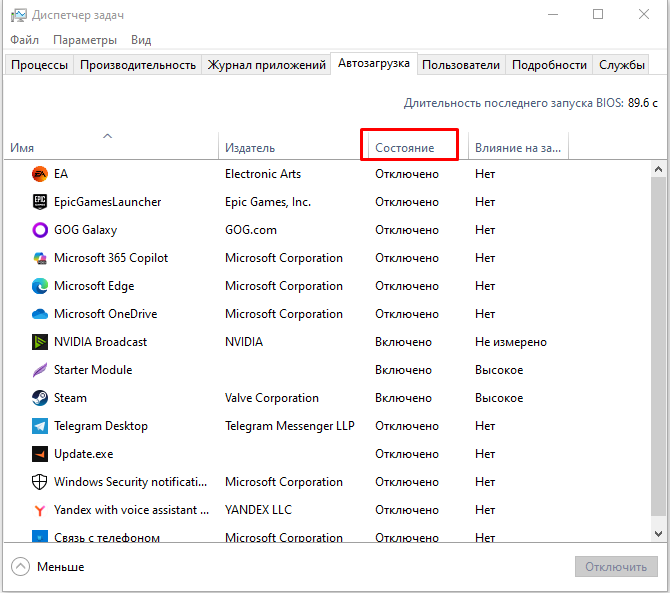Select the Starter Module feather icon
This screenshot has height=593, width=670.
tap(40, 370)
